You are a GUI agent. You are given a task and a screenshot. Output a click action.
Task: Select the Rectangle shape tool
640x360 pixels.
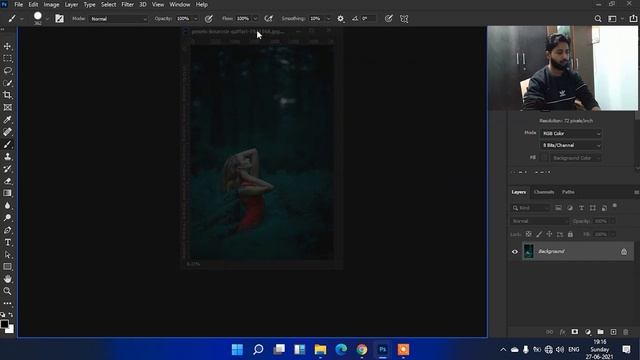(x=7, y=267)
